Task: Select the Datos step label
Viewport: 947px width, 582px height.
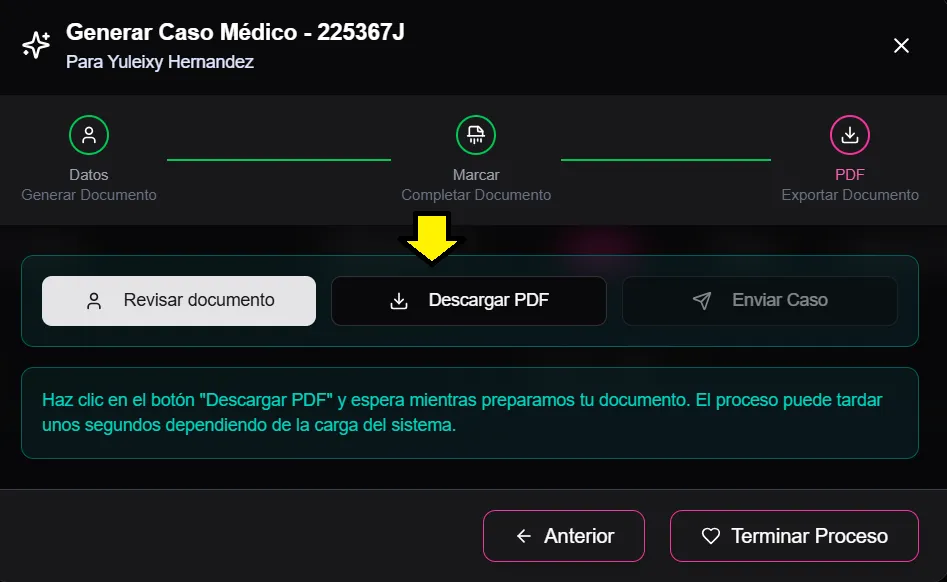Action: pyautogui.click(x=89, y=175)
